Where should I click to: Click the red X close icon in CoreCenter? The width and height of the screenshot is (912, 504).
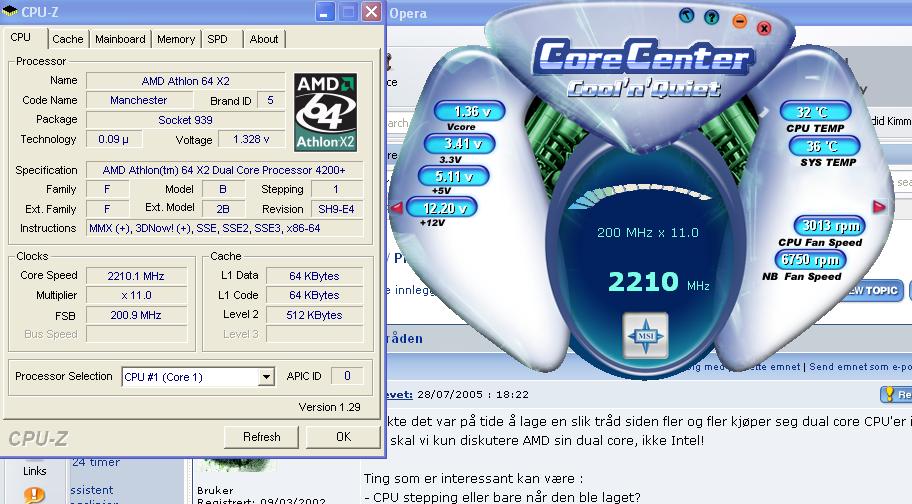coord(764,28)
